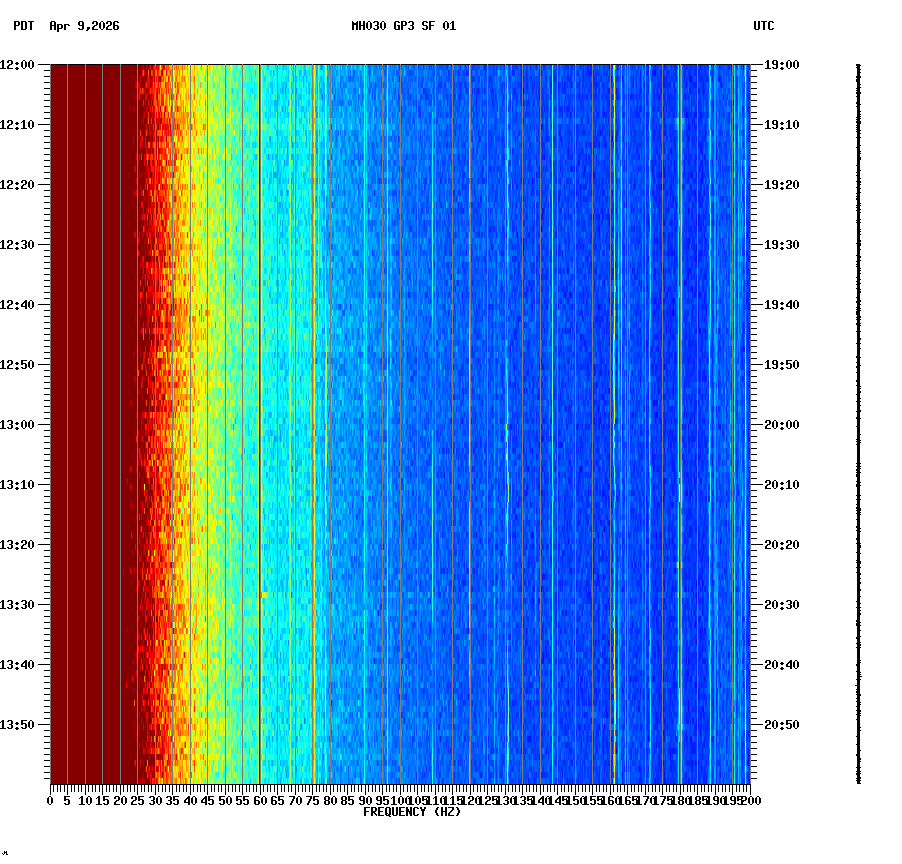Image resolution: width=902 pixels, height=864 pixels.
Task: Click the vertical helicorder trace on the right
Action: coord(857,420)
